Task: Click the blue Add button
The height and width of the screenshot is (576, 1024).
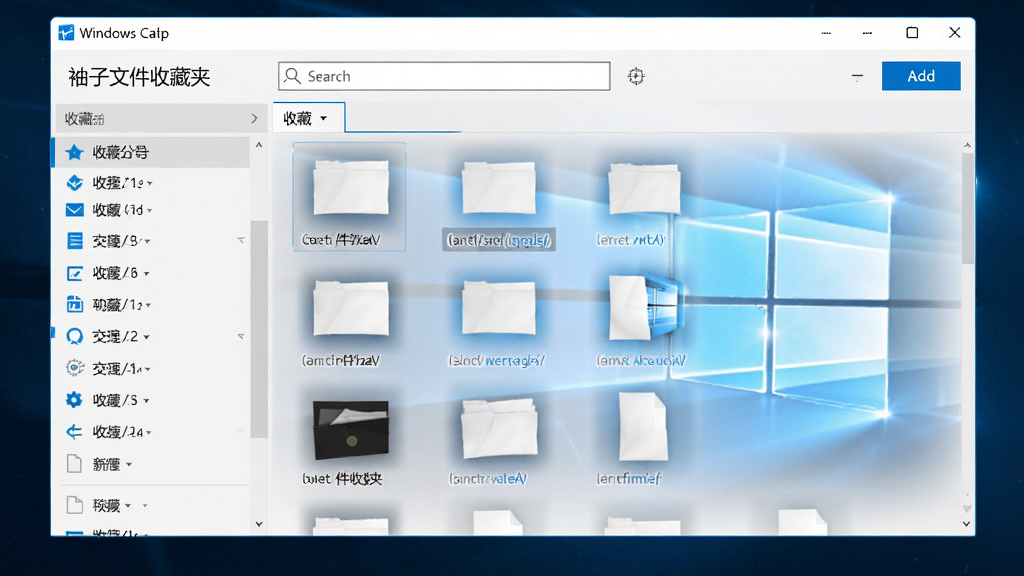Action: pyautogui.click(x=921, y=76)
